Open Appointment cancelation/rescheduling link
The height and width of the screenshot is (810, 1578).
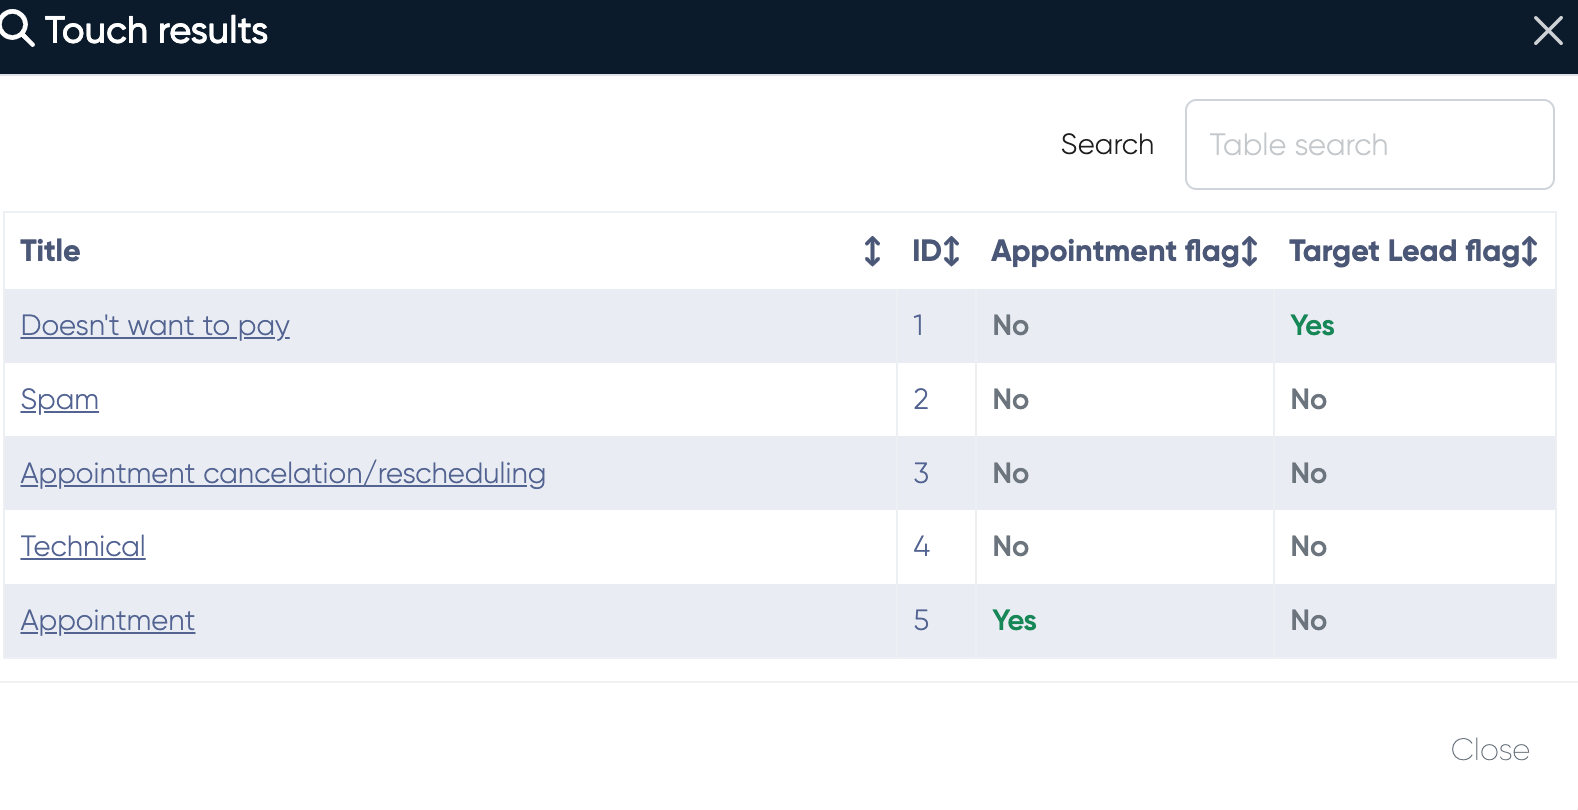point(283,474)
